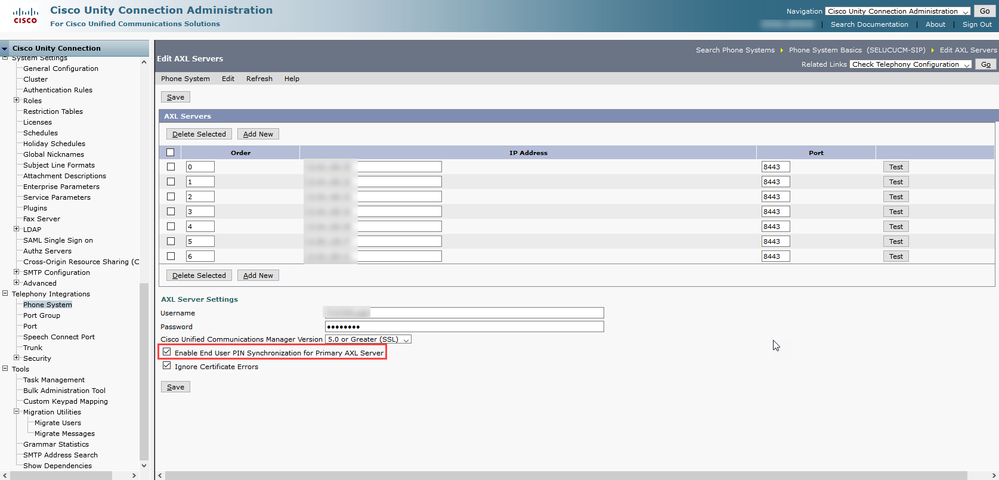Click the IP Address field for order 4

373,226
